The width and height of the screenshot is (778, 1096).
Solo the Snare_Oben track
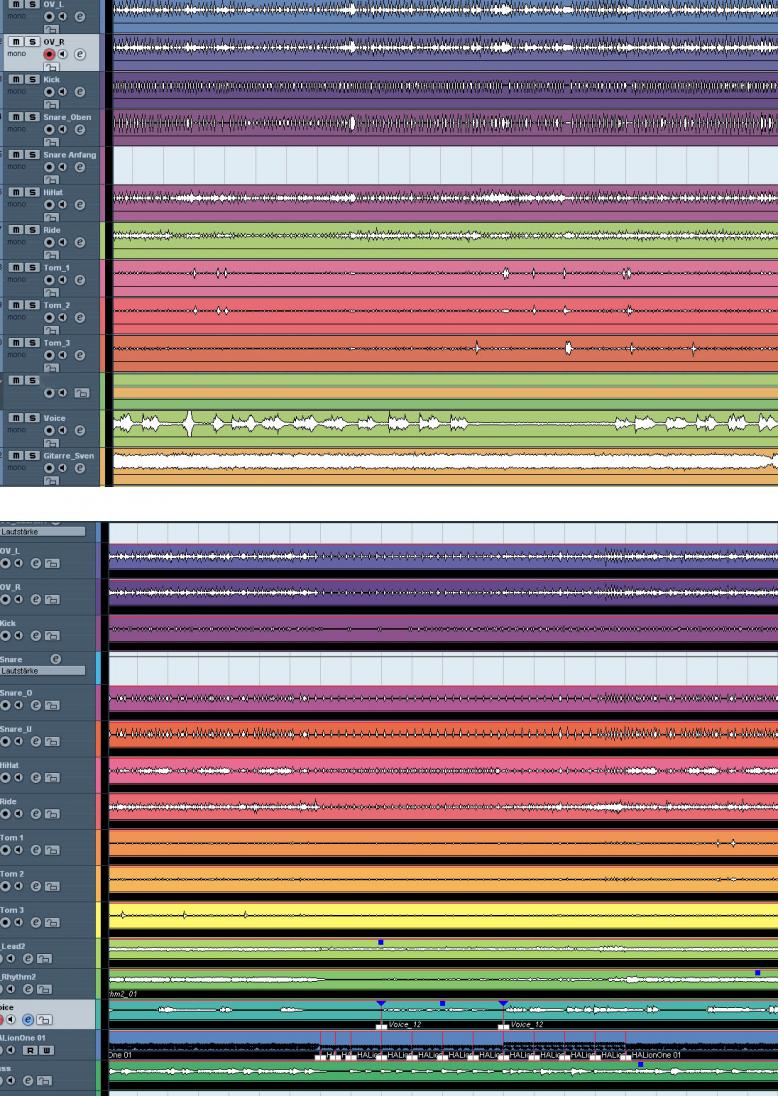point(31,117)
